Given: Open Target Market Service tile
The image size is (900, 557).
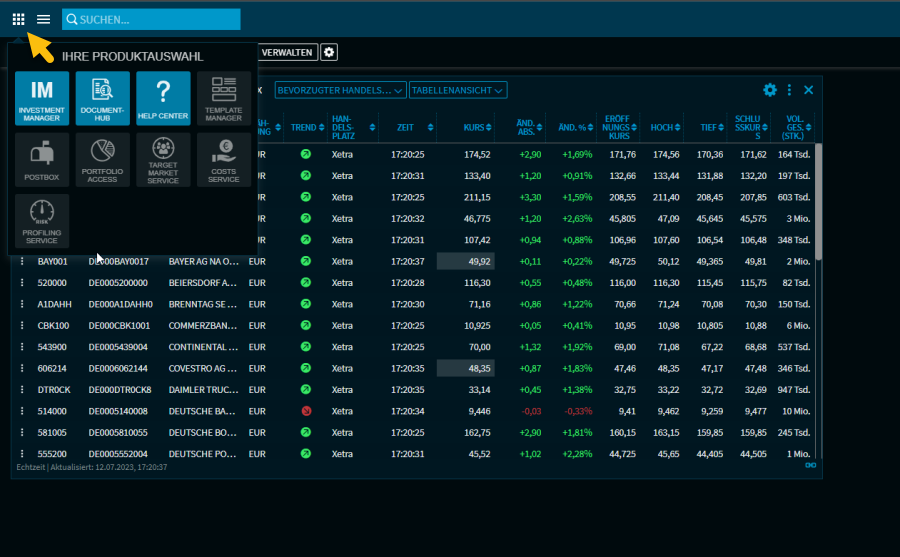Looking at the screenshot, I should [x=163, y=160].
